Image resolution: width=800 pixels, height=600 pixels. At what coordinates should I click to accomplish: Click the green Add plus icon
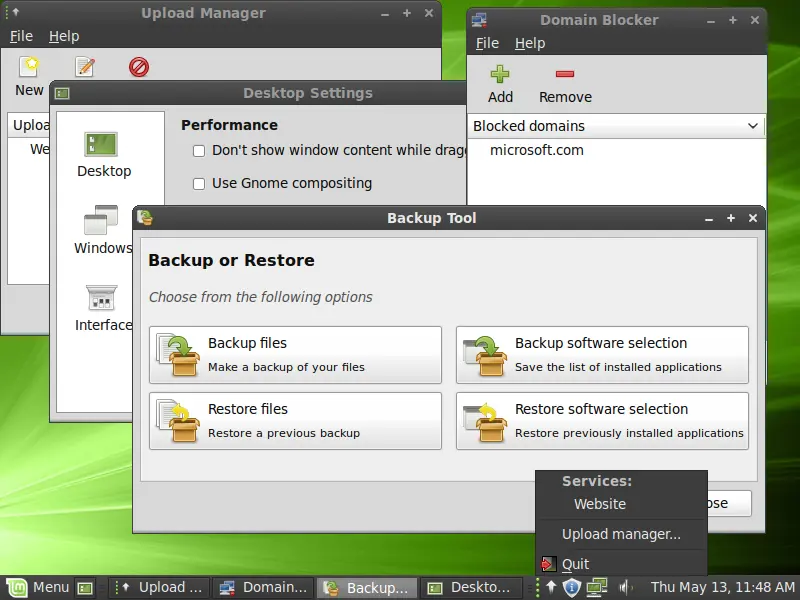click(x=499, y=74)
